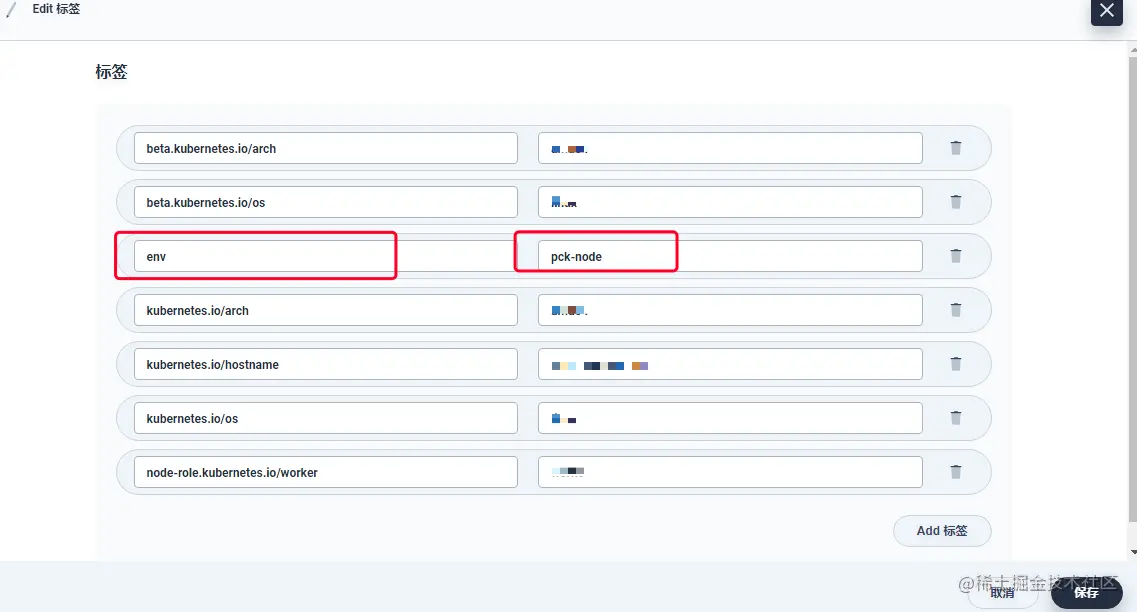Close the Edit 标签 dialog
The width and height of the screenshot is (1137, 612).
(x=1107, y=11)
